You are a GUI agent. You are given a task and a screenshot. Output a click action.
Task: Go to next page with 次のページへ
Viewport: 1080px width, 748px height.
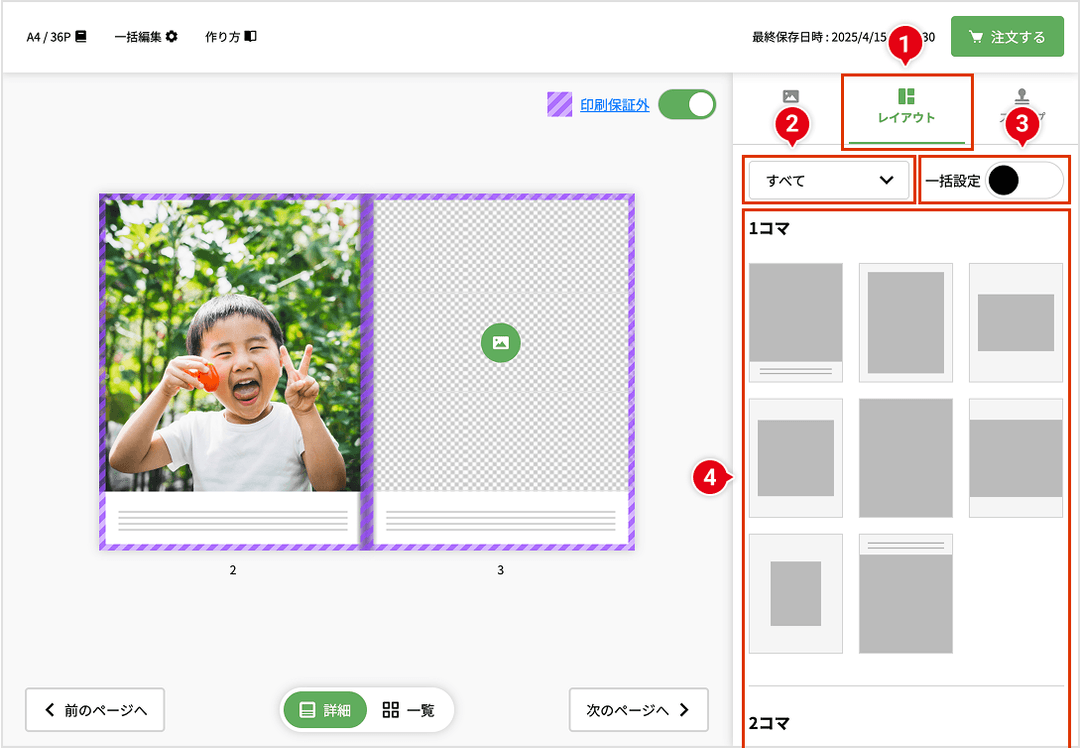click(x=638, y=710)
